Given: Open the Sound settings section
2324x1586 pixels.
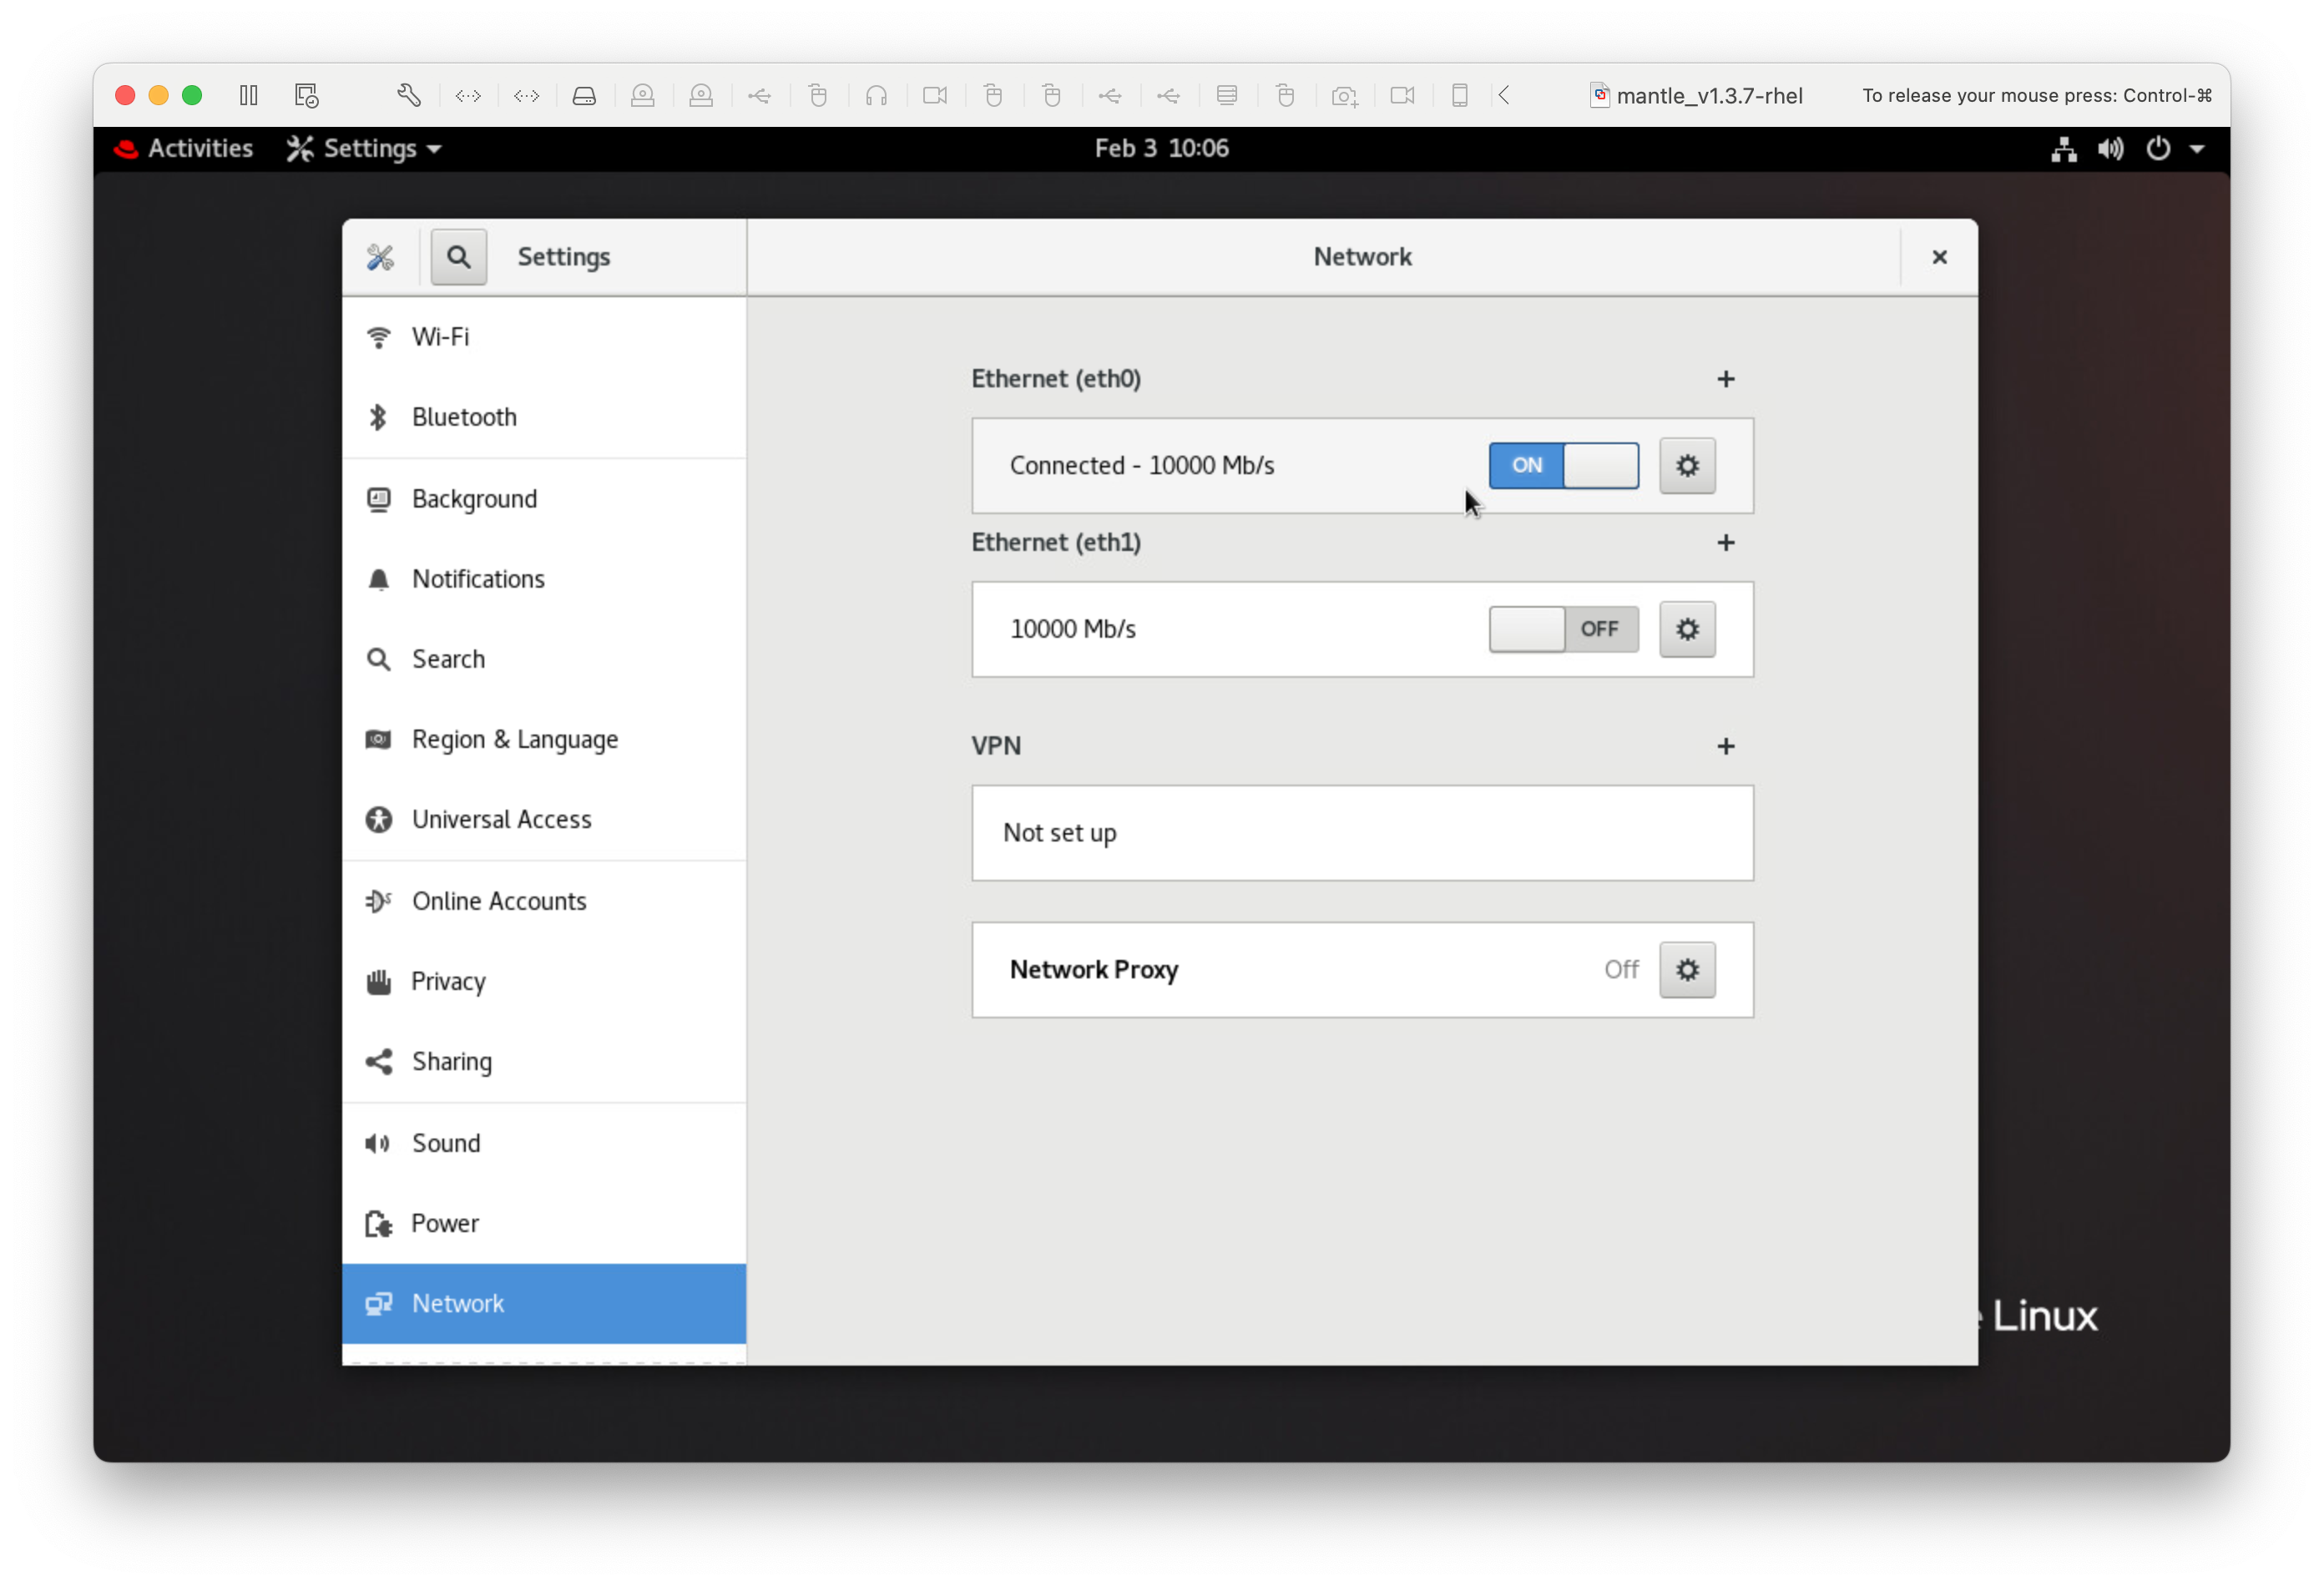Looking at the screenshot, I should (446, 1143).
